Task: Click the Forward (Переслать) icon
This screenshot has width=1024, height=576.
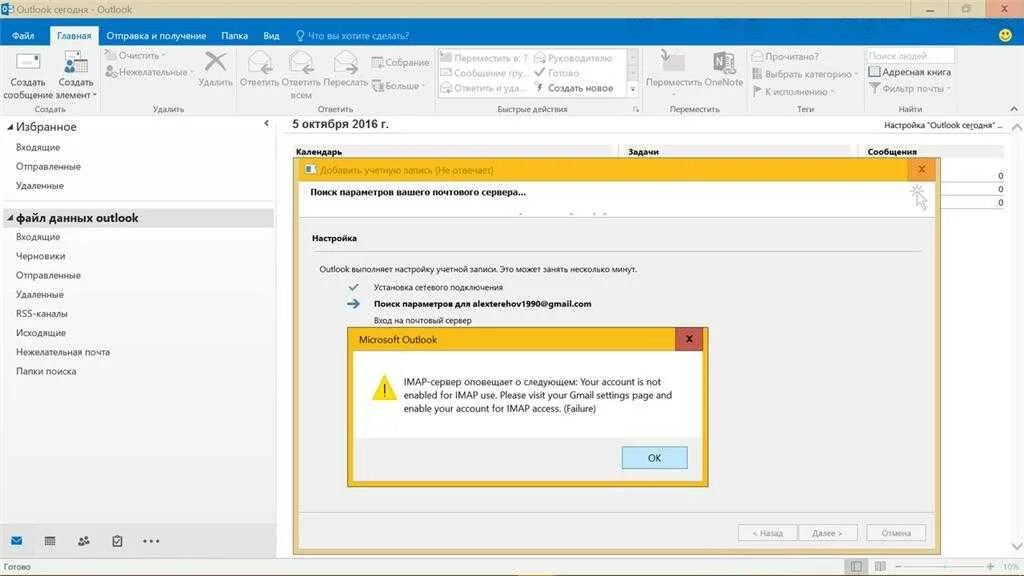Action: (x=345, y=63)
